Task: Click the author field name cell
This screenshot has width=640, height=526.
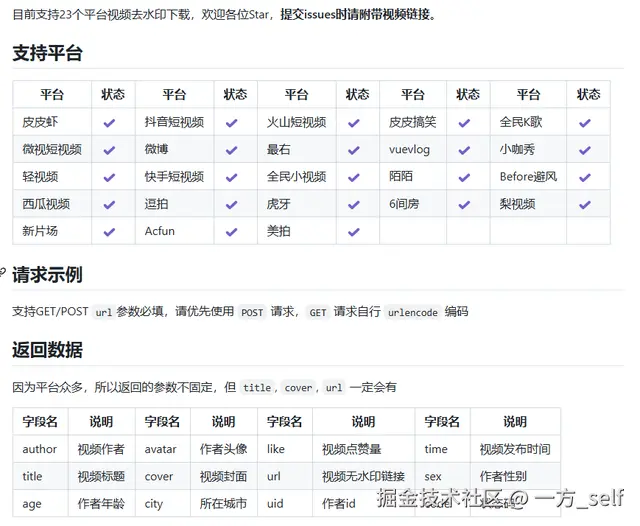Action: tap(40, 449)
